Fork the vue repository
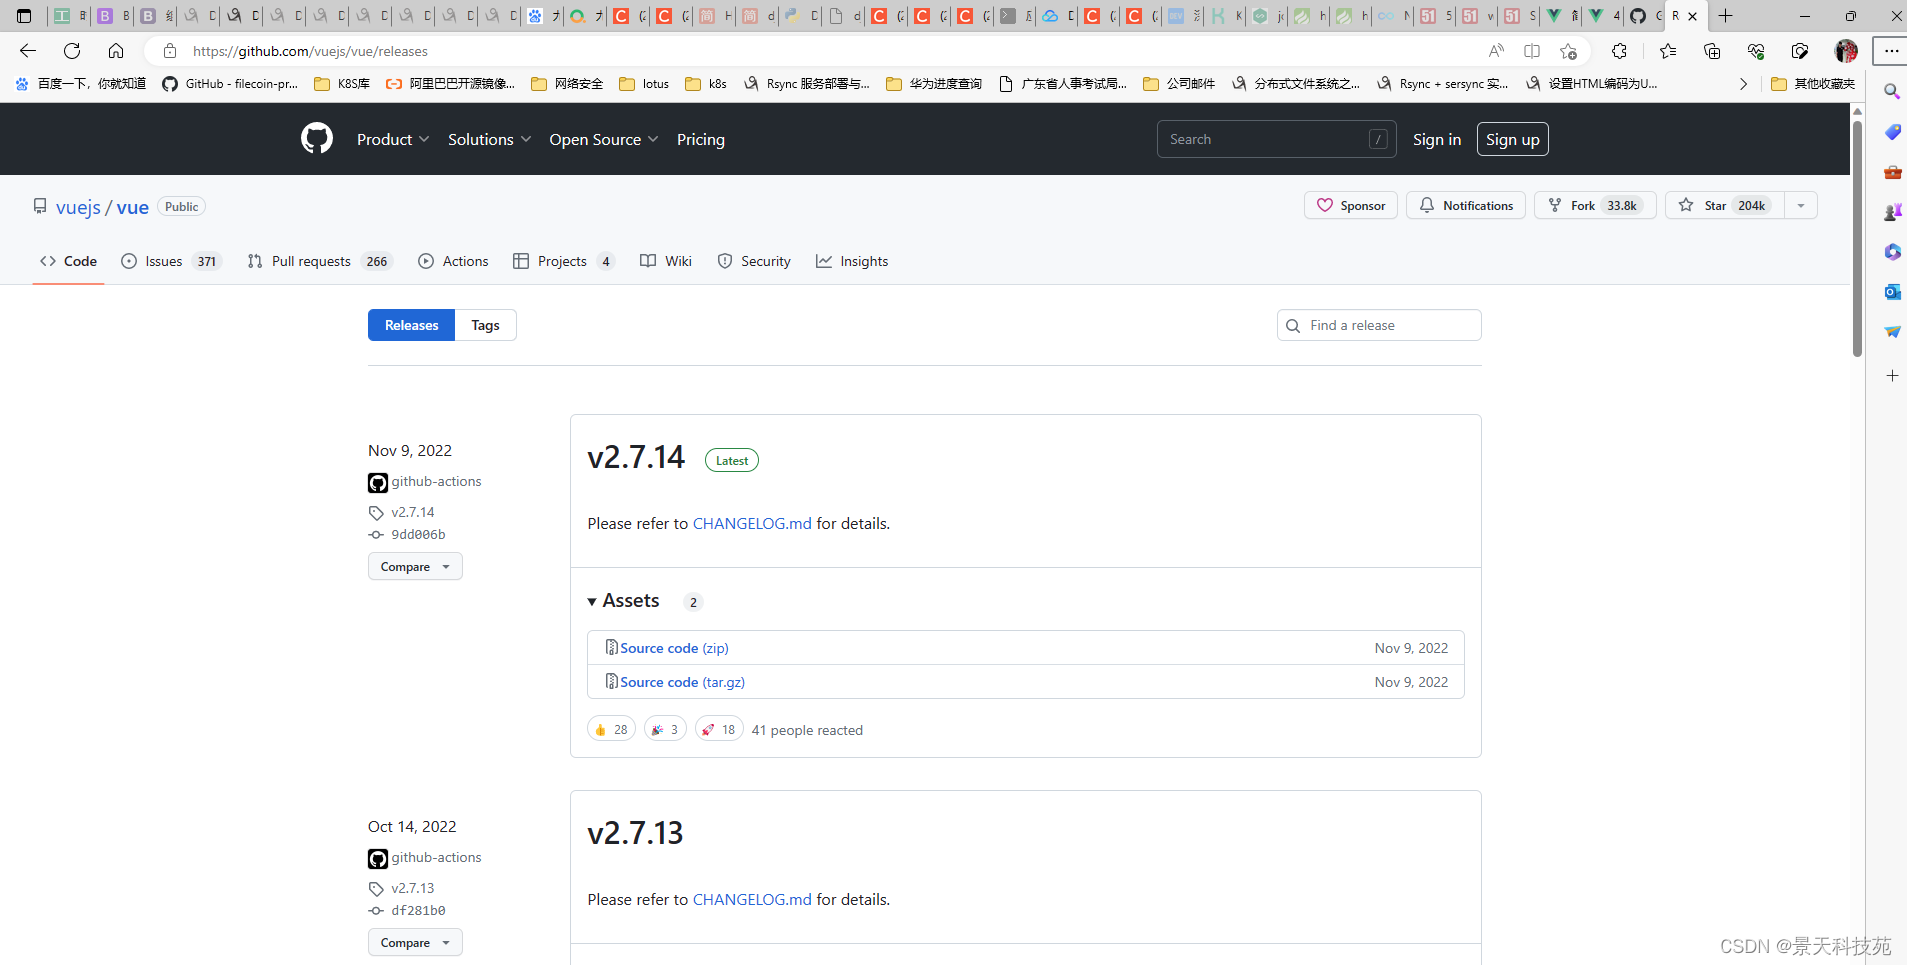 click(1595, 205)
